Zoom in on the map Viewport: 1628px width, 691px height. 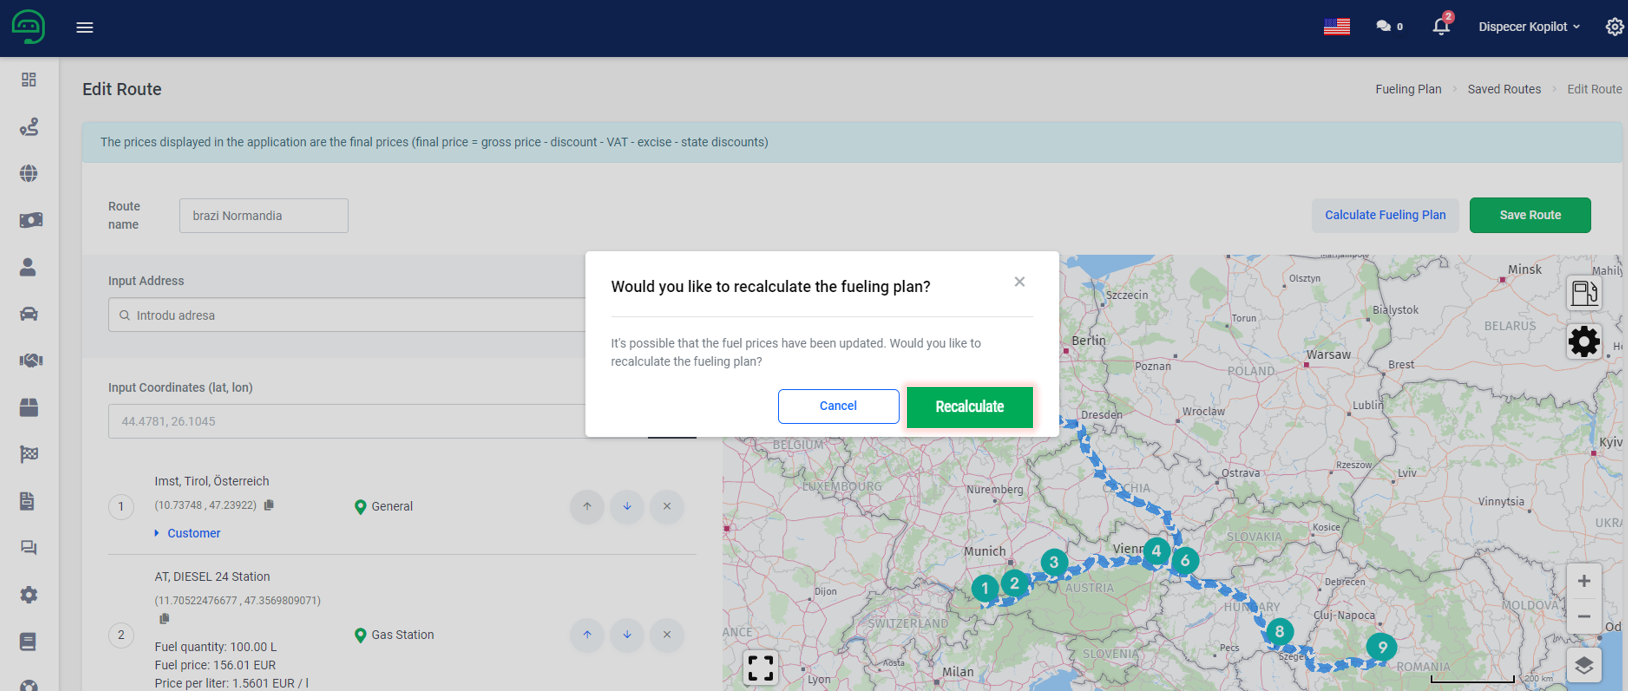pyautogui.click(x=1583, y=581)
